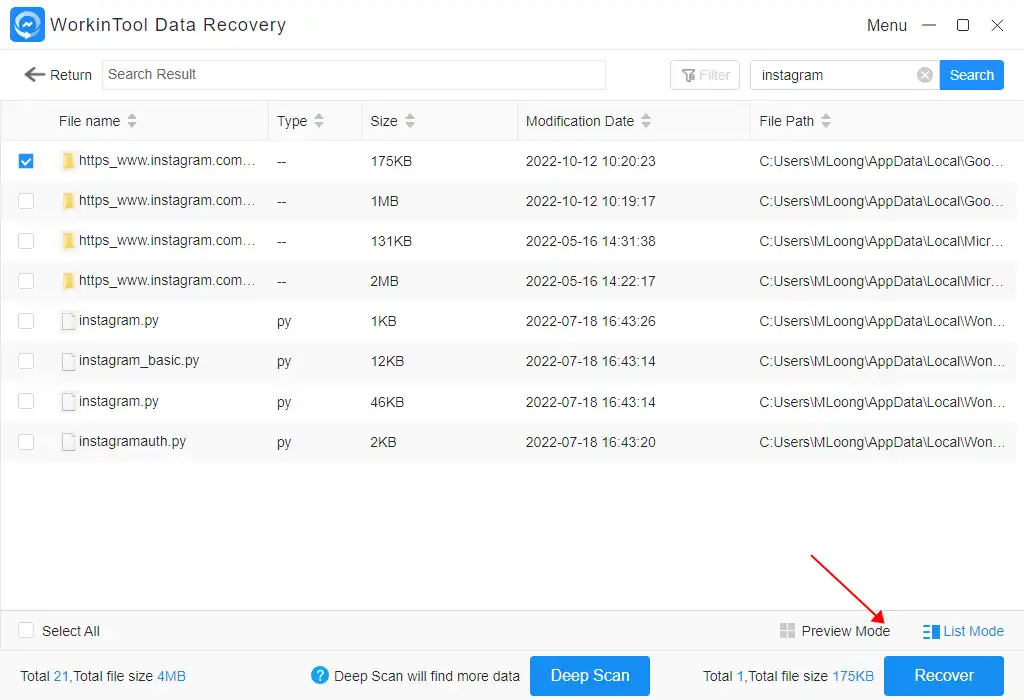
Task: Check the instagram_basic.py checkbox
Action: tap(26, 360)
